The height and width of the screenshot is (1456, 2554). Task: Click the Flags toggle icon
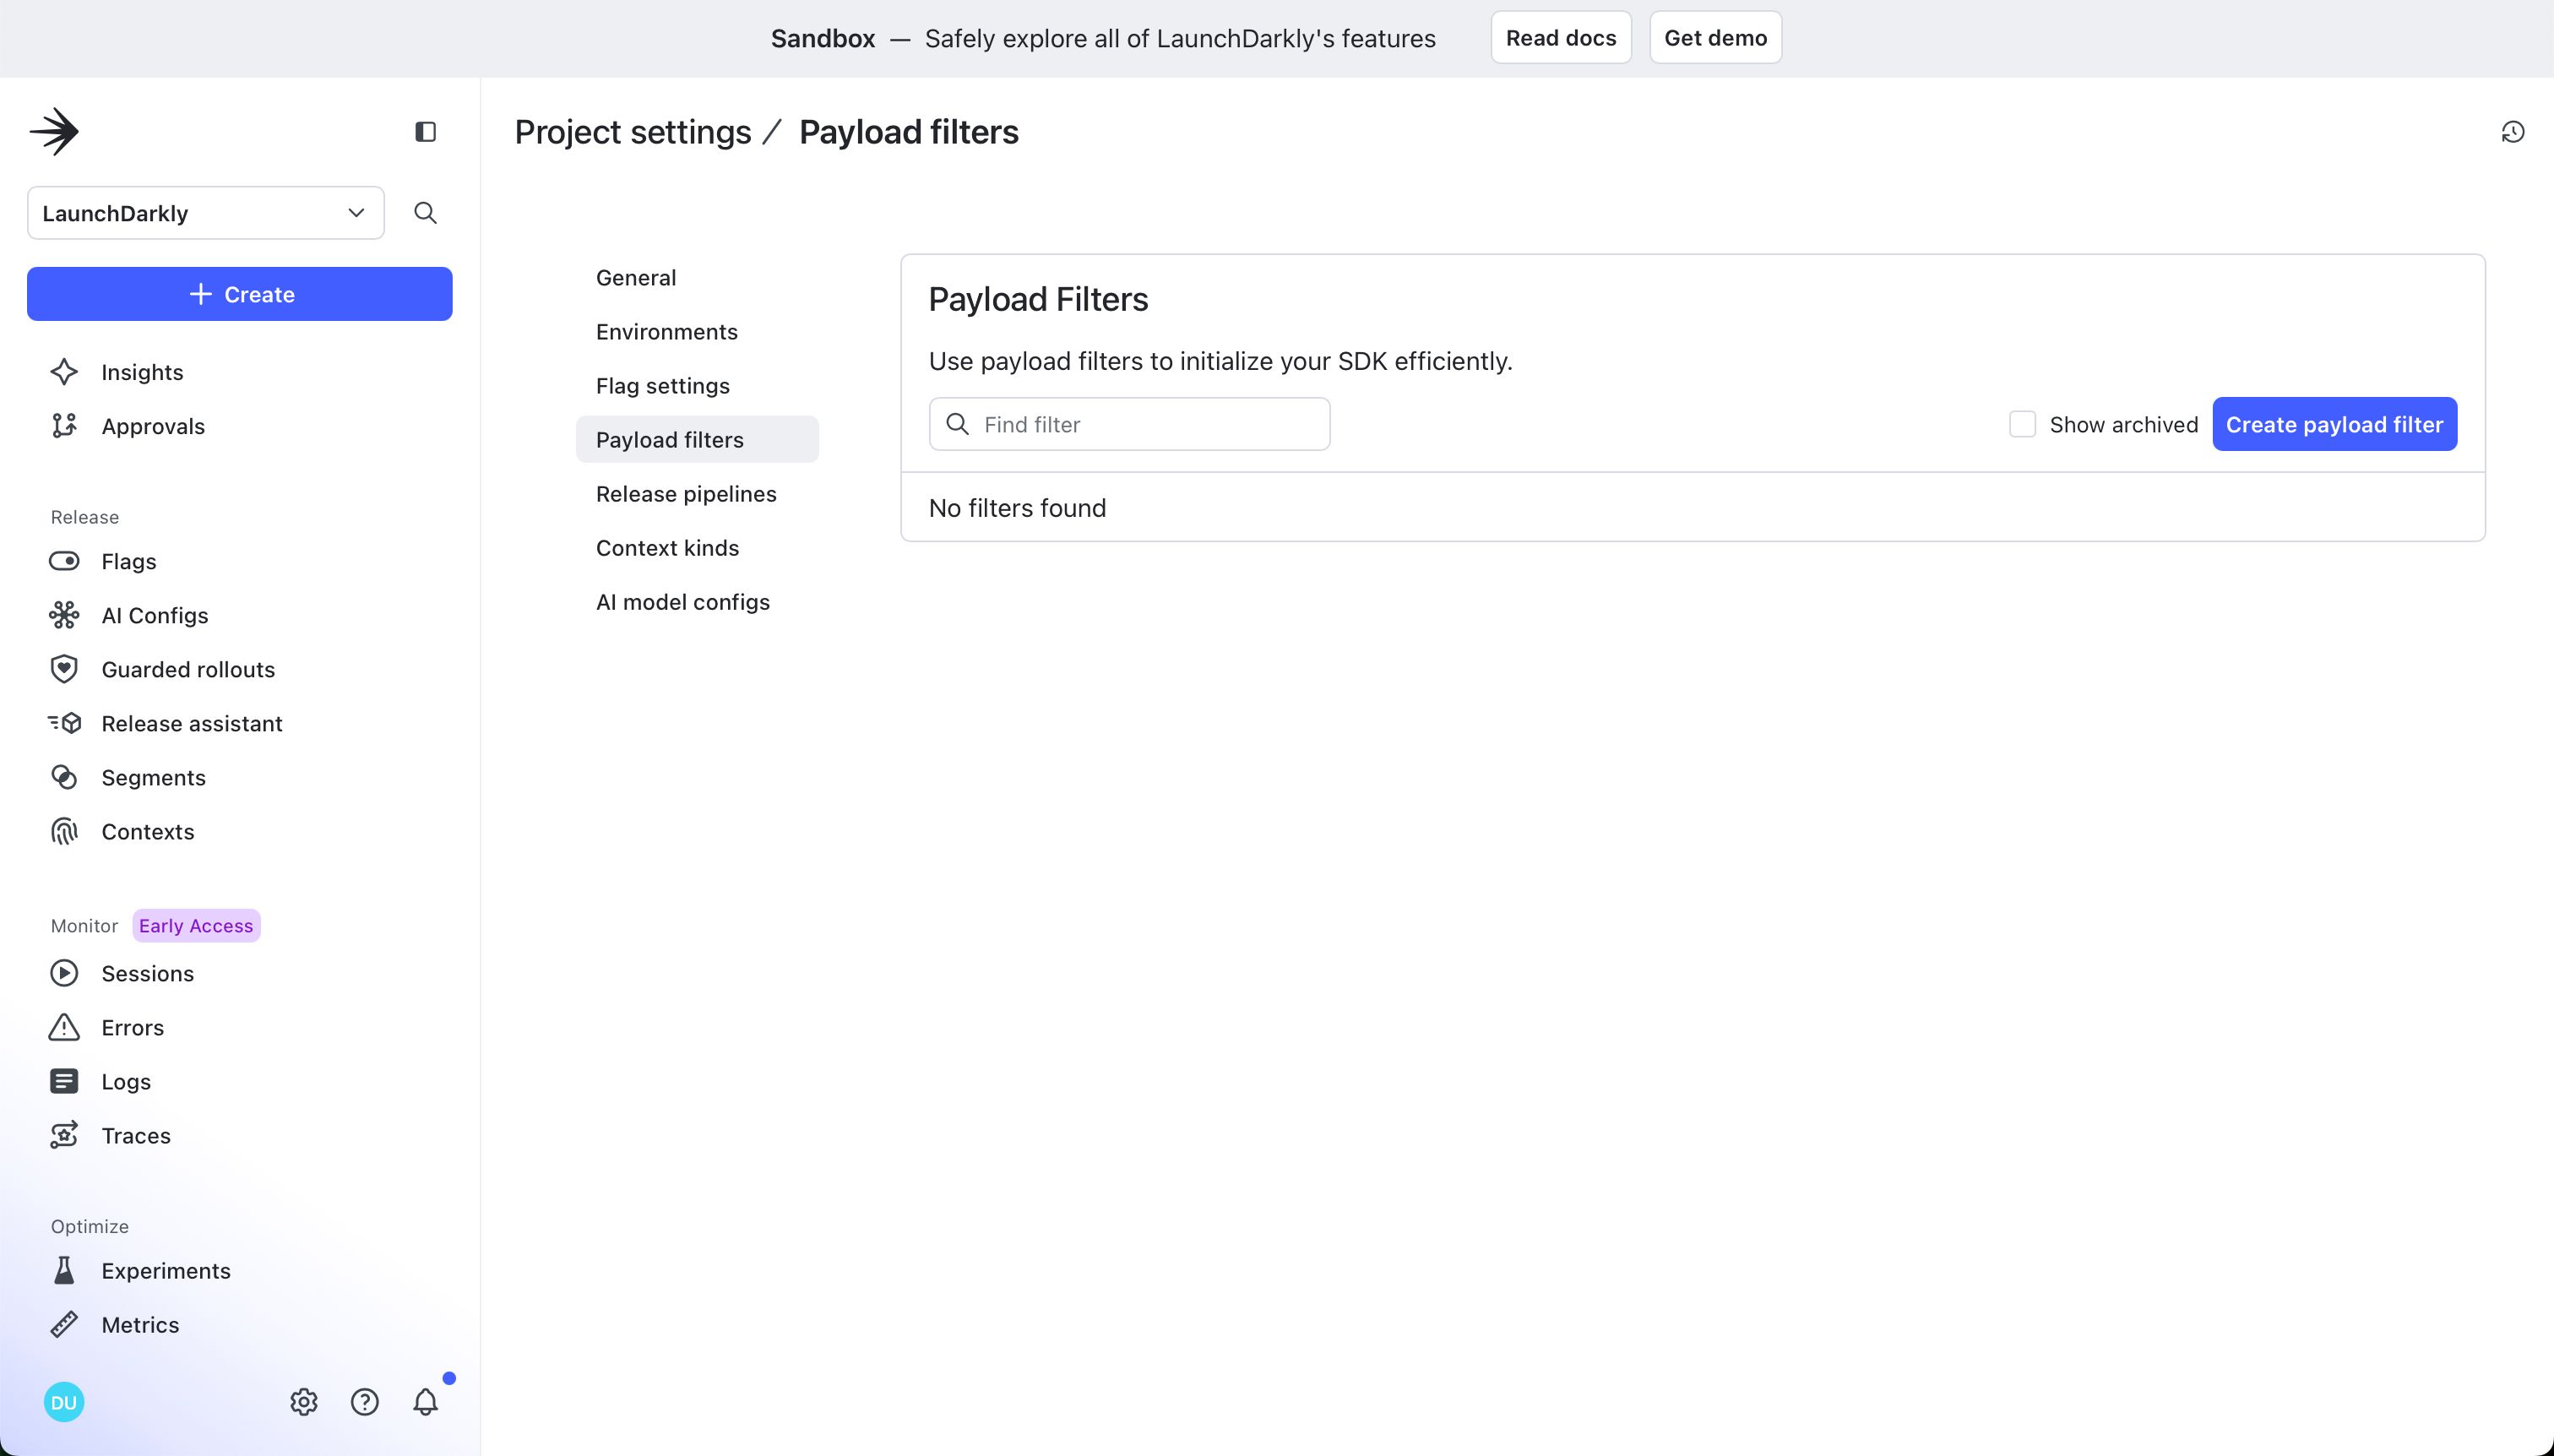pyautogui.click(x=64, y=561)
